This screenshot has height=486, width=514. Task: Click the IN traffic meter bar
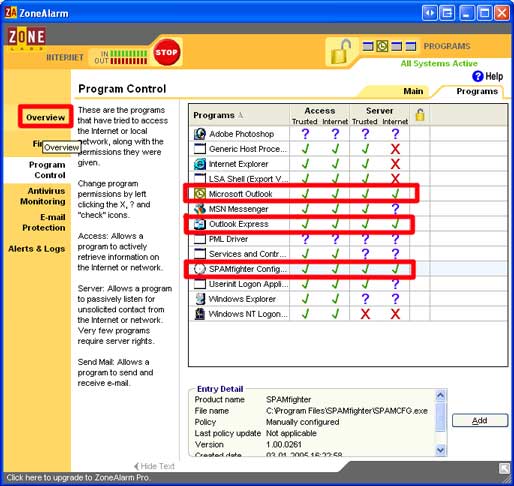click(128, 54)
